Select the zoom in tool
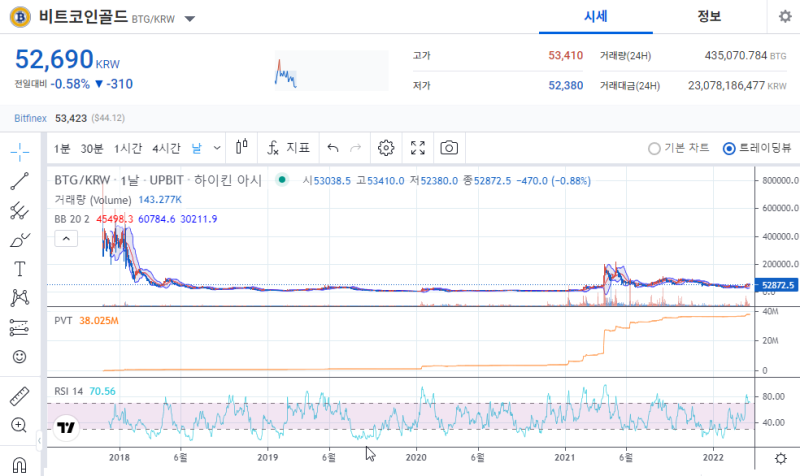Image resolution: width=800 pixels, height=476 pixels. [x=19, y=425]
